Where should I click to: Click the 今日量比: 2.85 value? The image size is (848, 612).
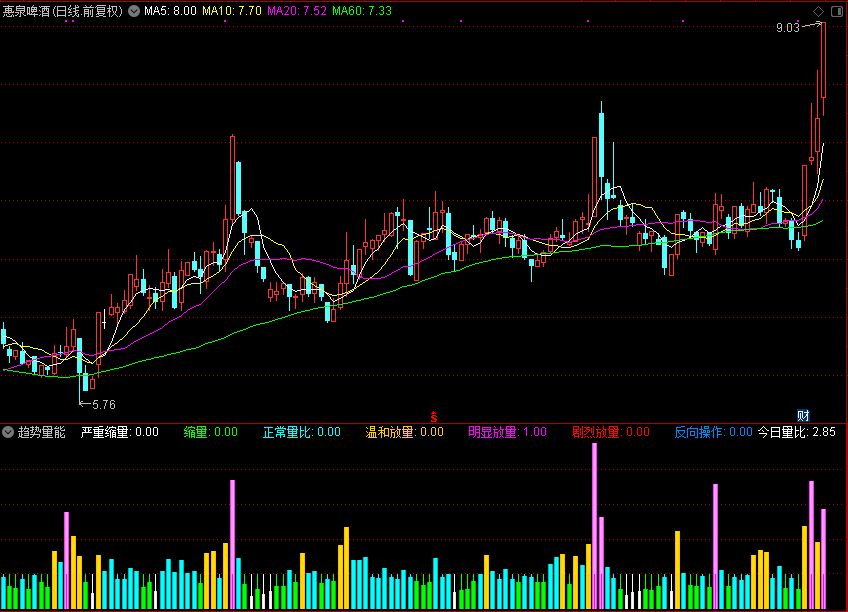point(797,432)
